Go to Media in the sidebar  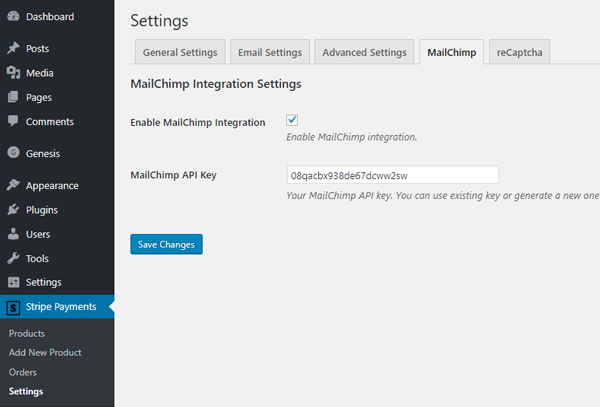click(40, 73)
